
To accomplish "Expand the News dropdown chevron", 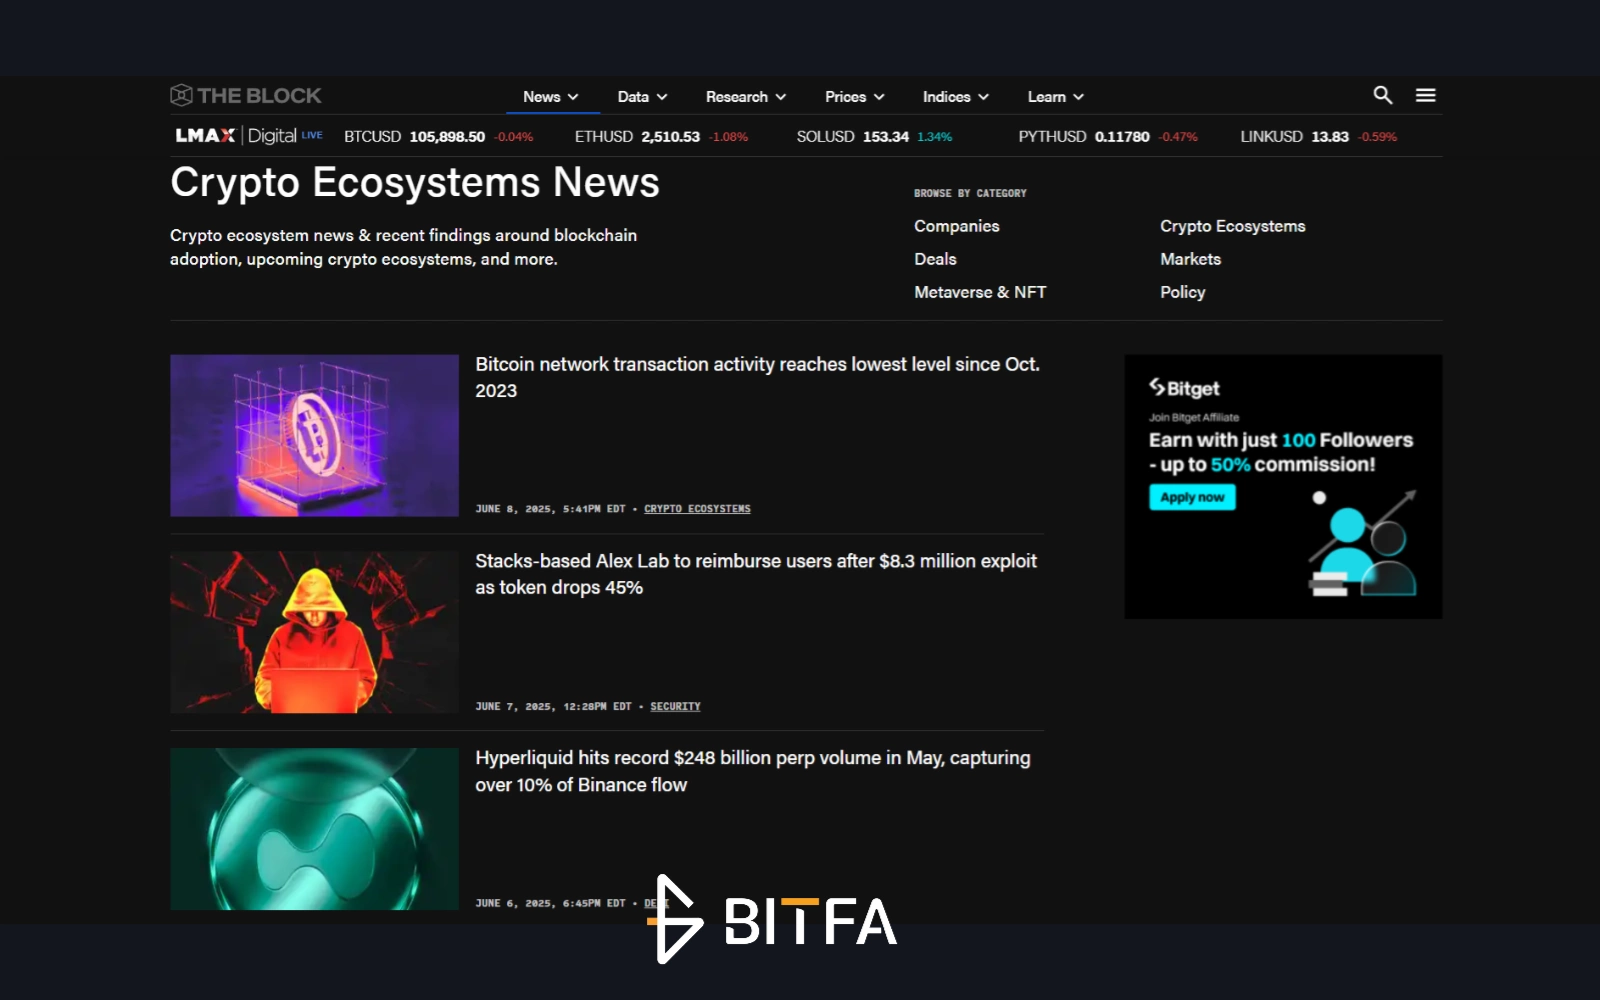I will point(573,97).
